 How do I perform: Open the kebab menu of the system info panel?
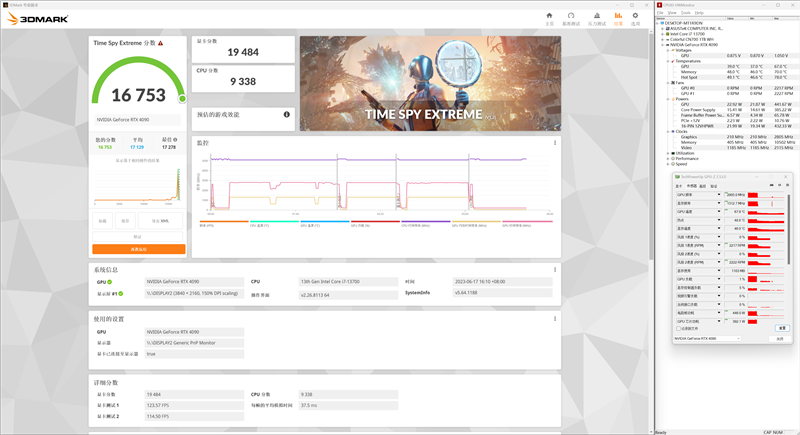point(555,269)
